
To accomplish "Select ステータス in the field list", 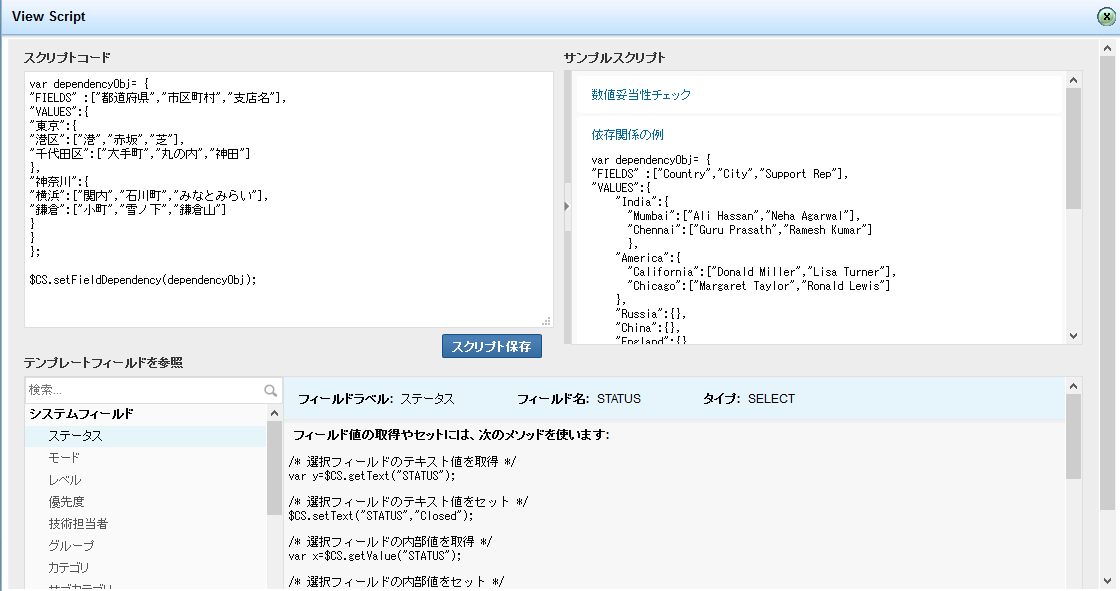I will coord(76,436).
